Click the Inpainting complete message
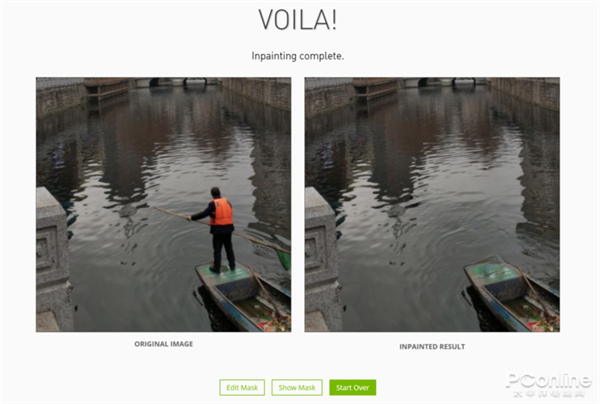The image size is (600, 404). pos(298,56)
